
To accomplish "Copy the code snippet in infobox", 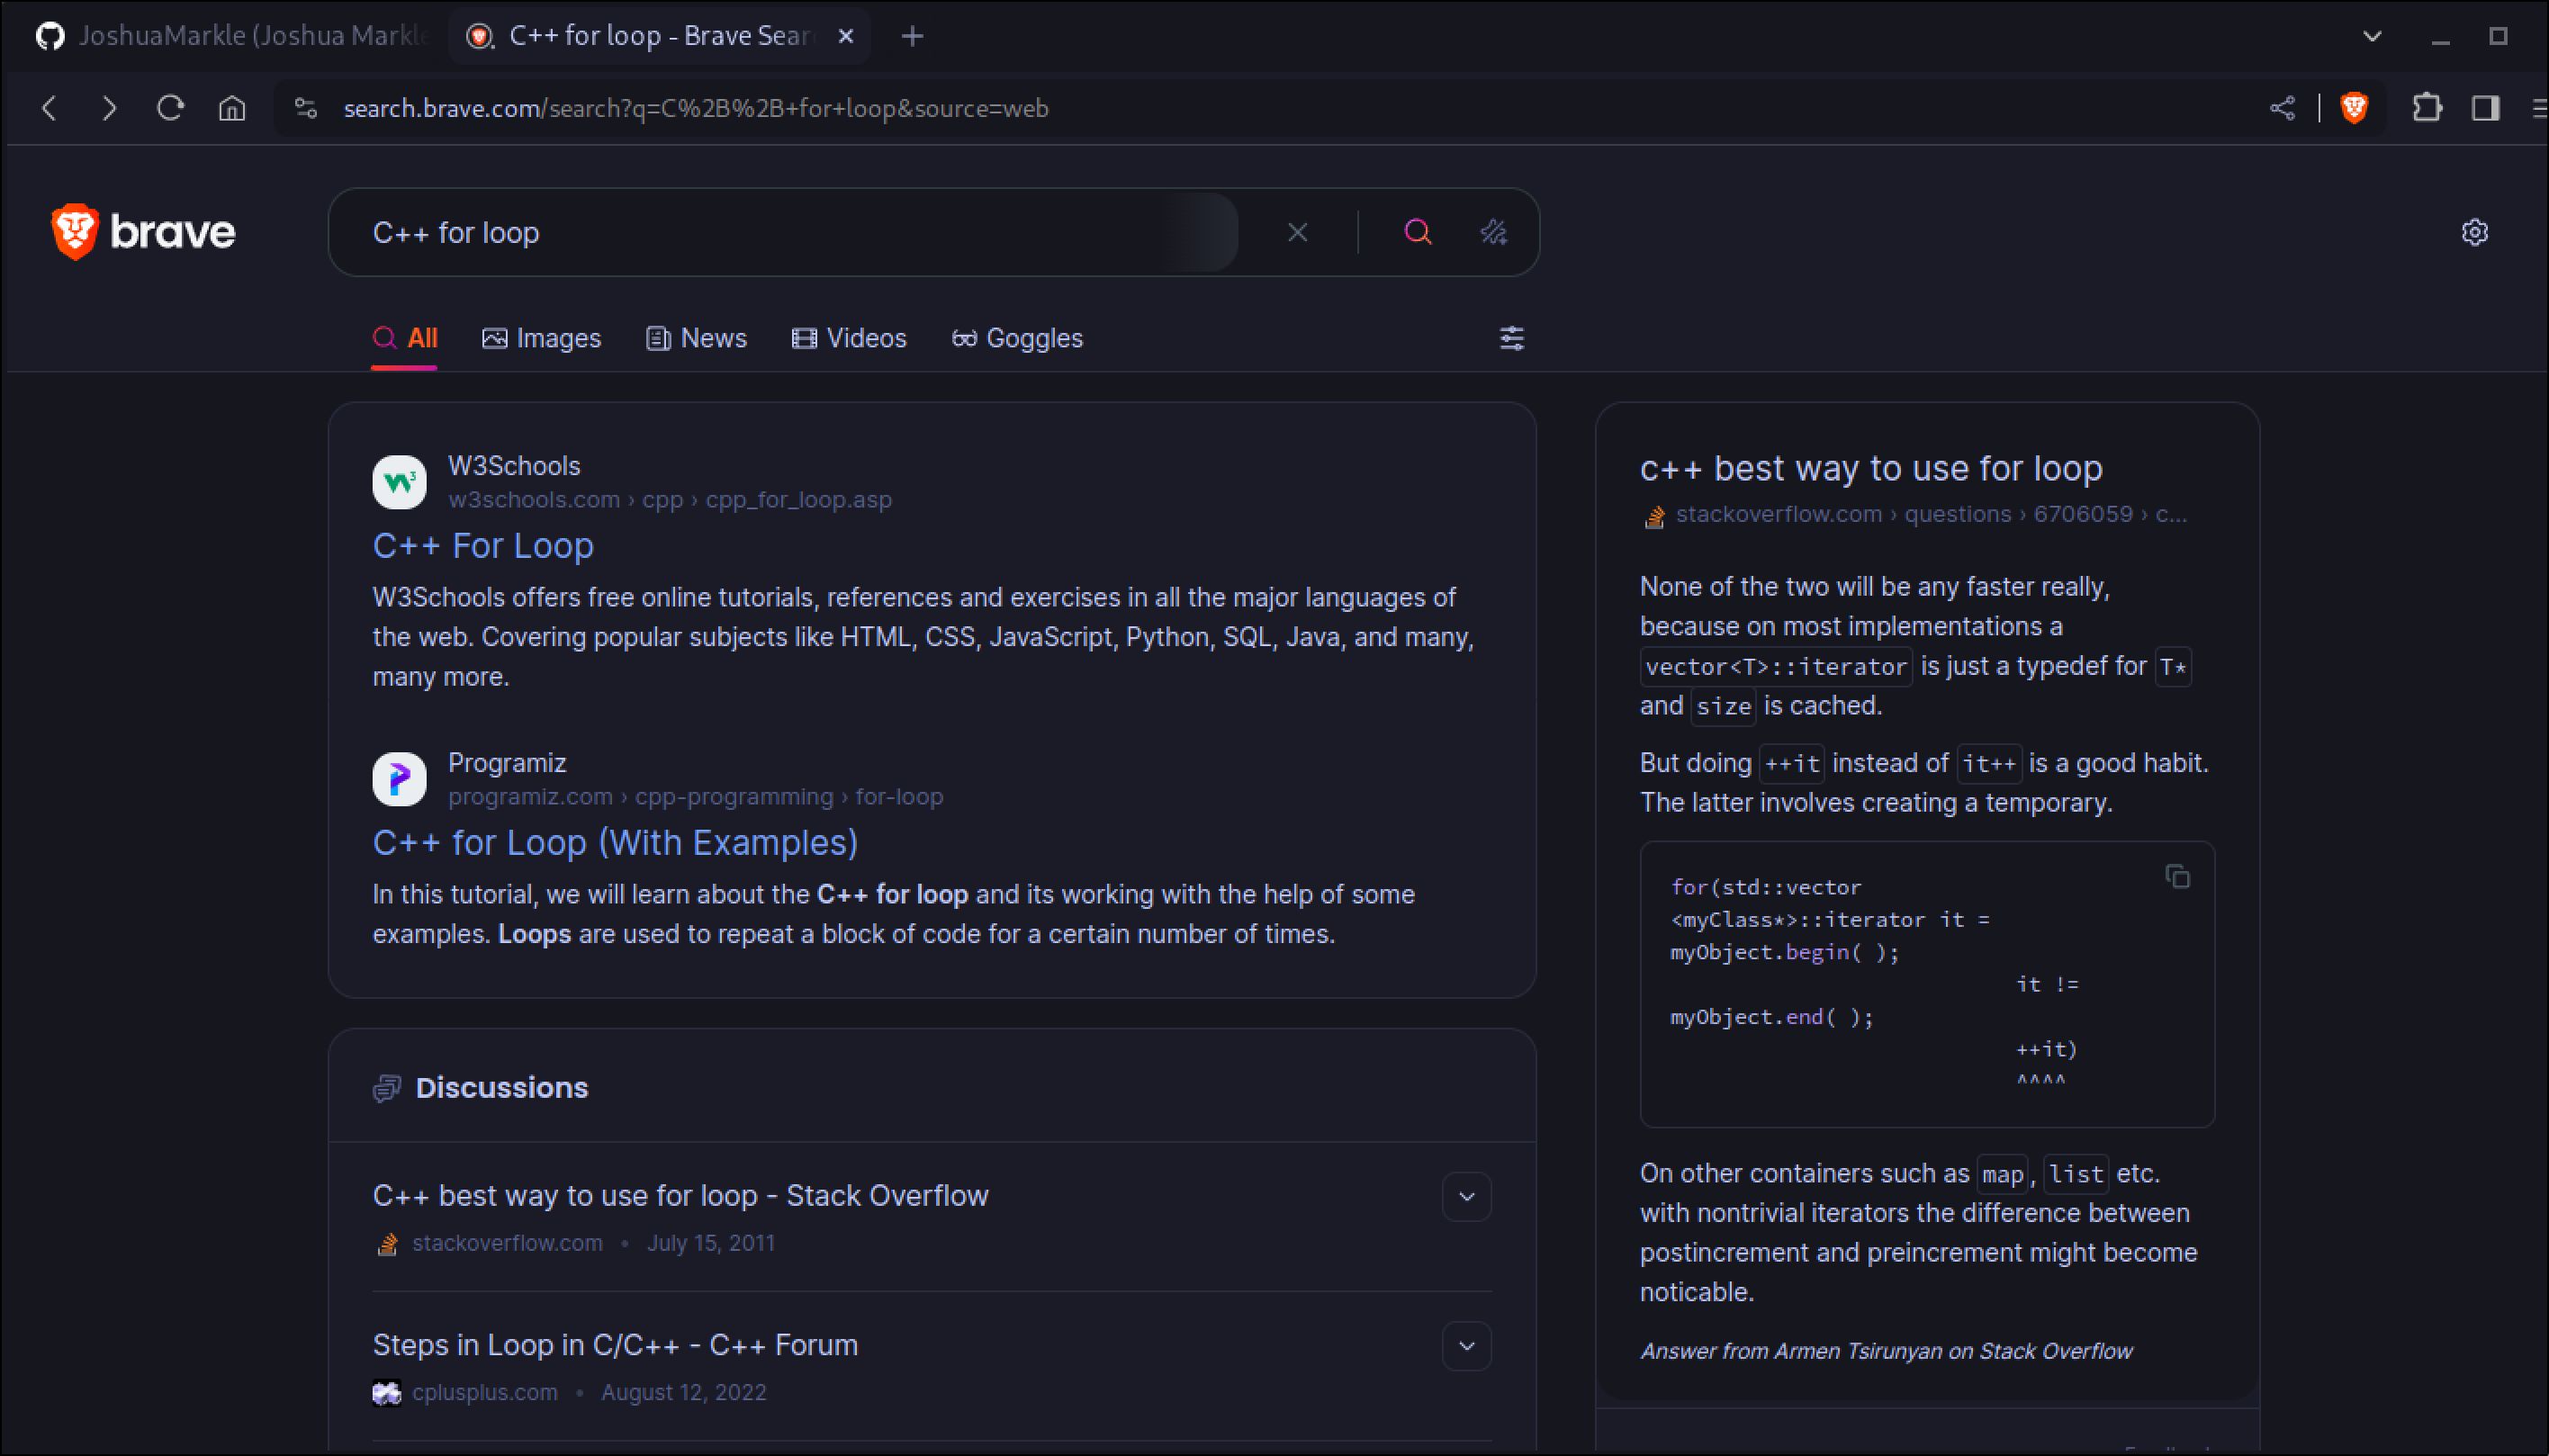I will (x=2177, y=876).
